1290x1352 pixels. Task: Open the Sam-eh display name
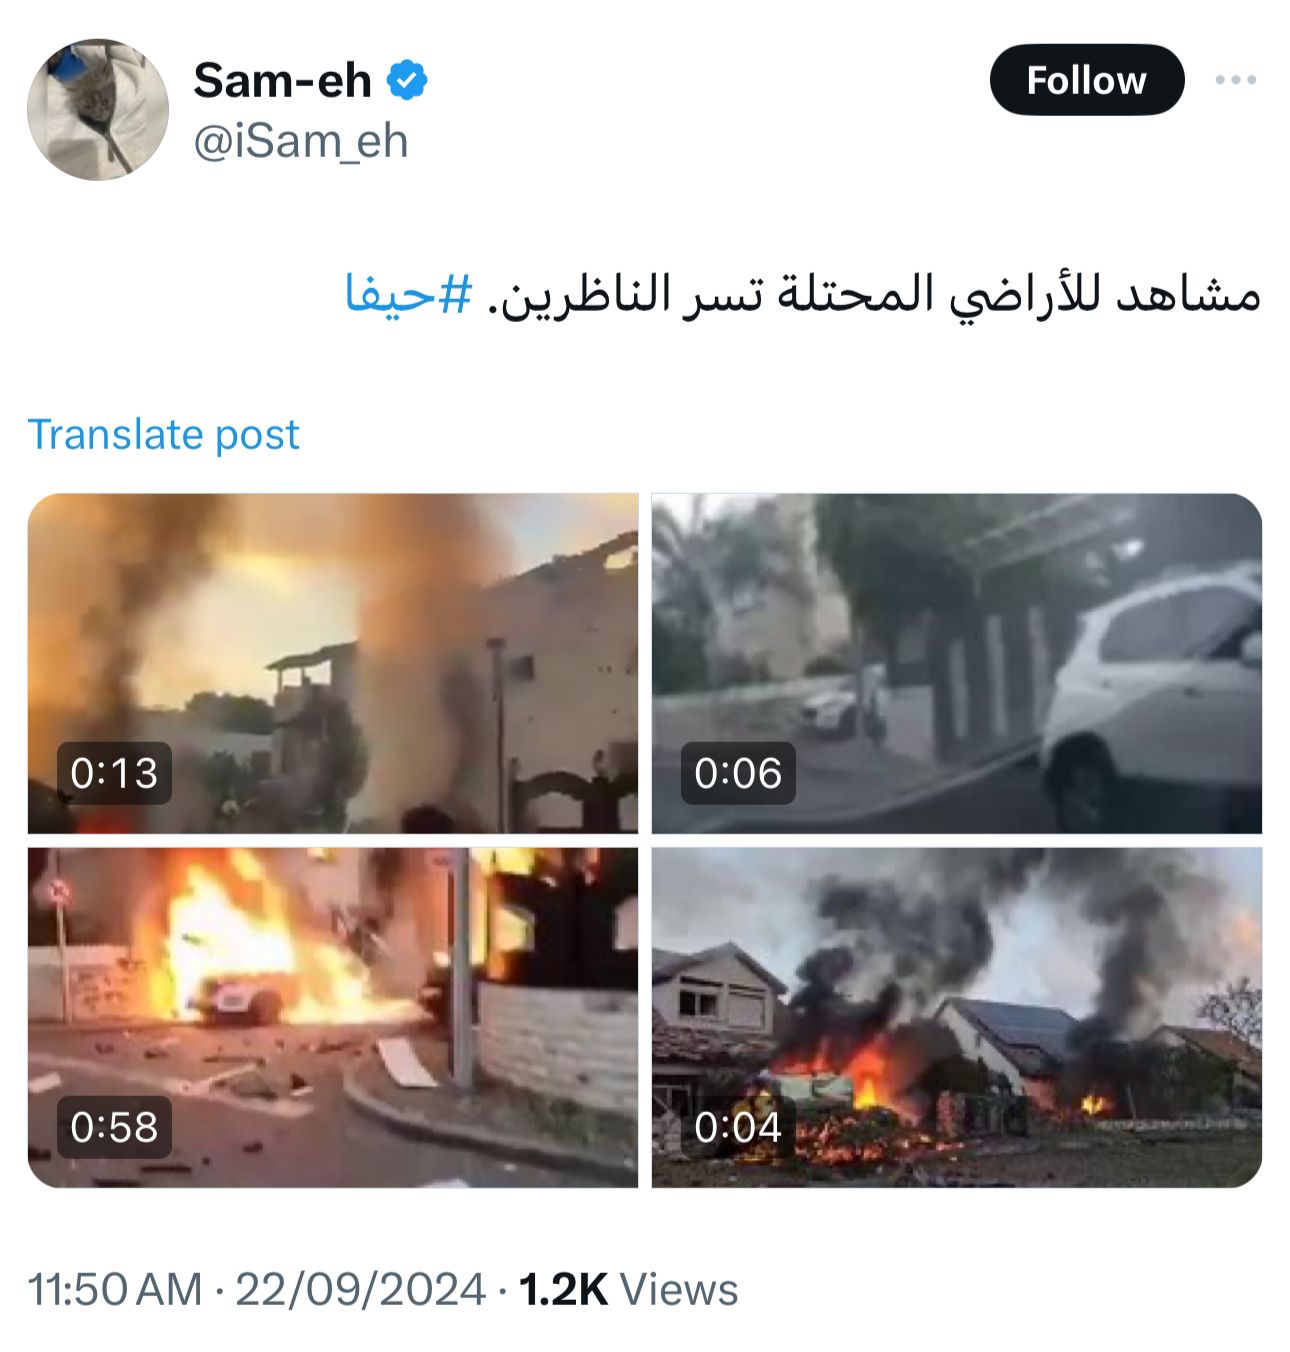tap(282, 80)
